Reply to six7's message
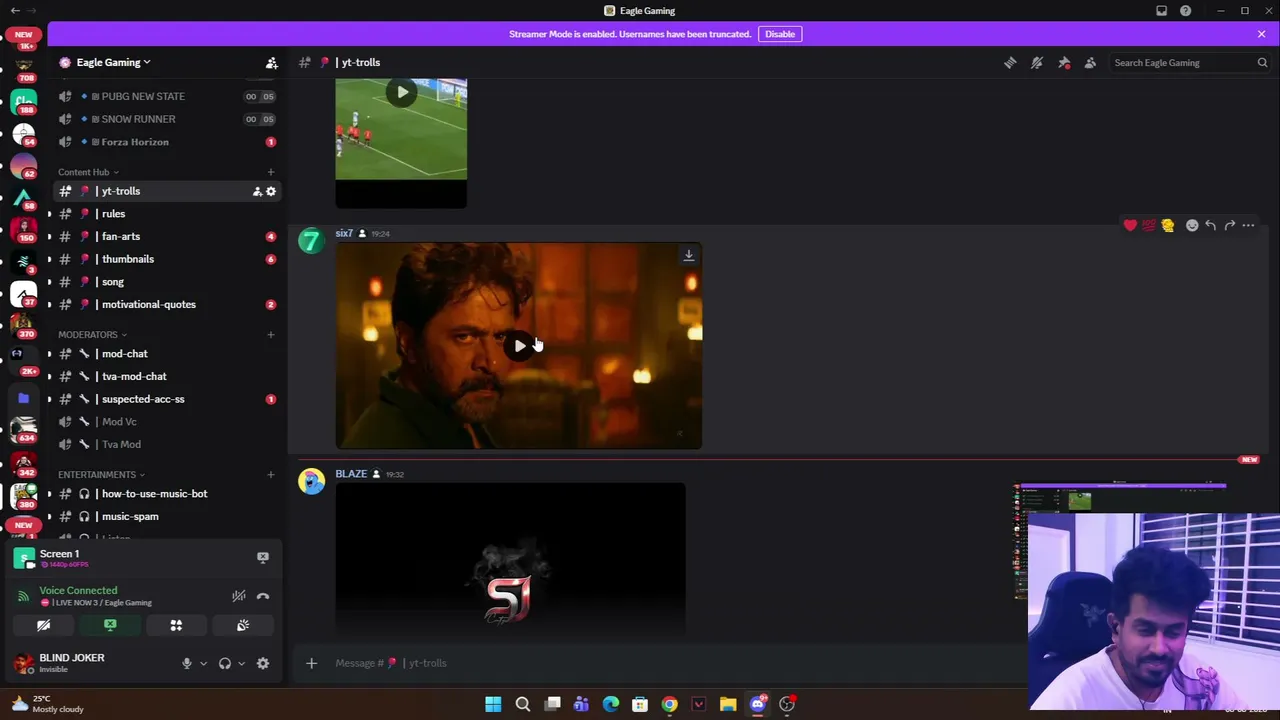This screenshot has width=1280, height=720. 1210,226
